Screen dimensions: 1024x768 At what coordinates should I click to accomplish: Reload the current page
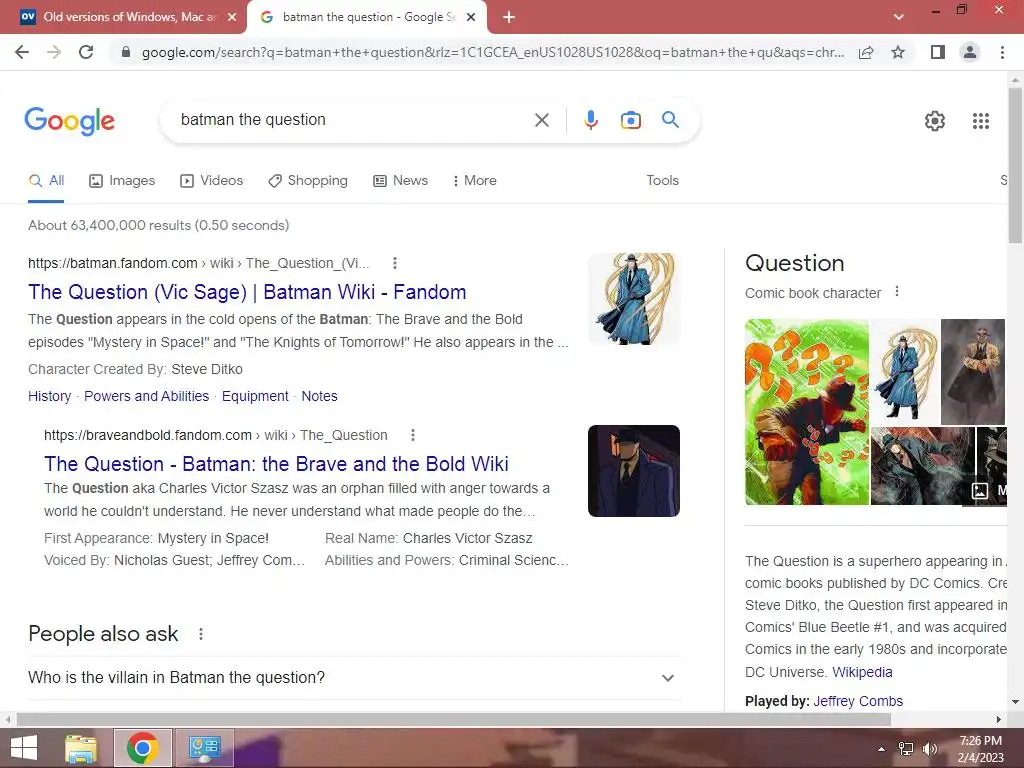tap(86, 52)
